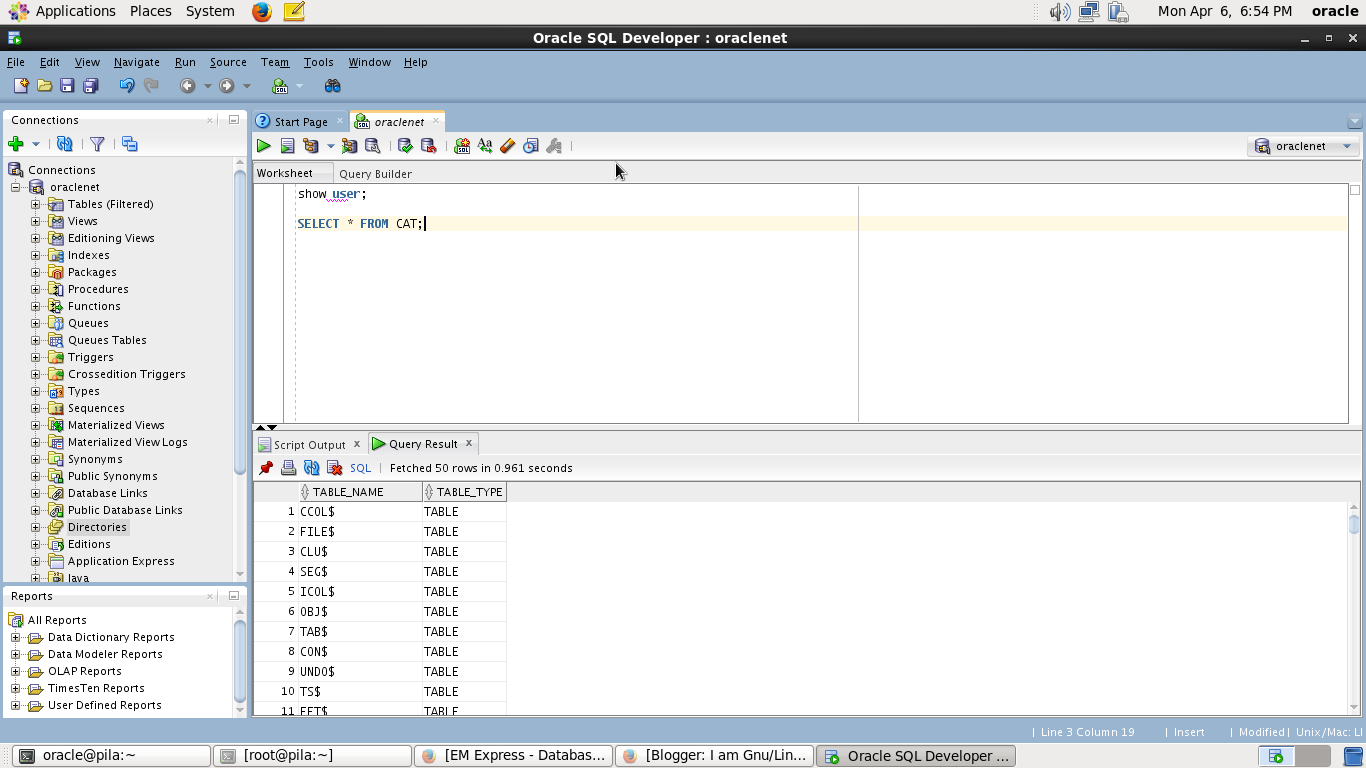Click the Forward navigation arrow icon
This screenshot has width=1366, height=768.
tap(227, 86)
